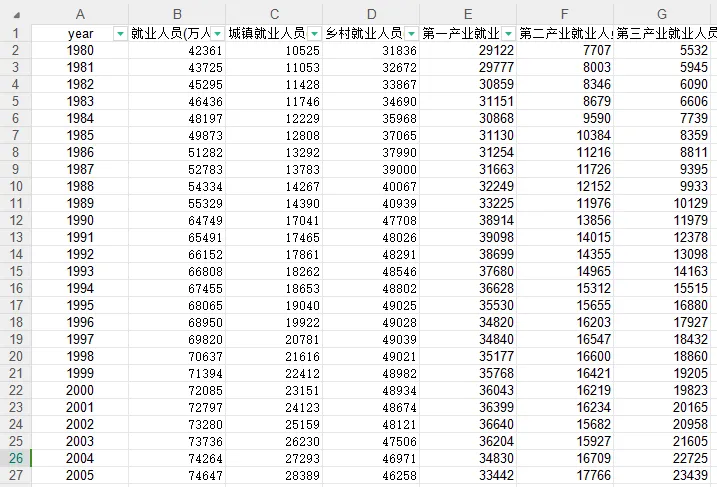Open filter dropdown for 就业人员 column

[x=218, y=33]
